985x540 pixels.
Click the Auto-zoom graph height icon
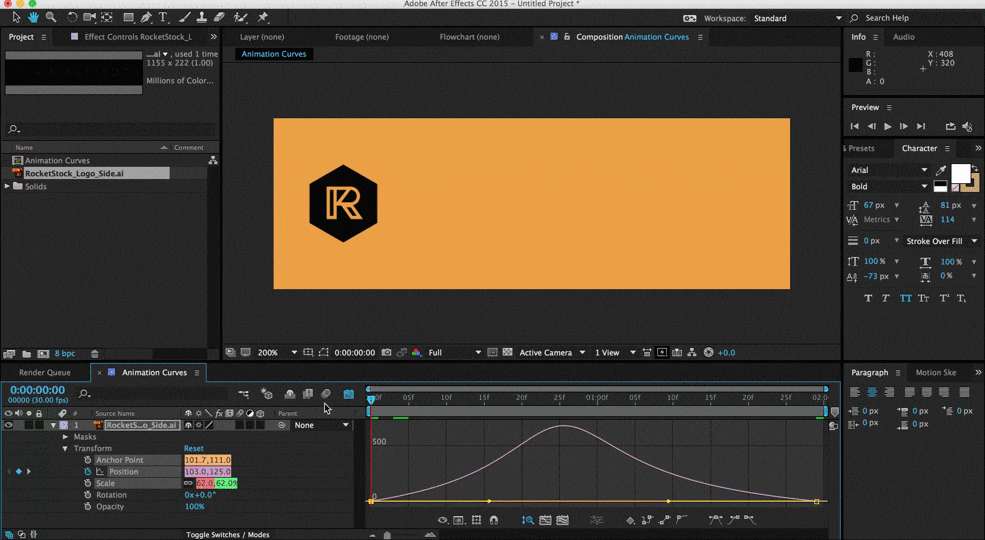click(528, 520)
